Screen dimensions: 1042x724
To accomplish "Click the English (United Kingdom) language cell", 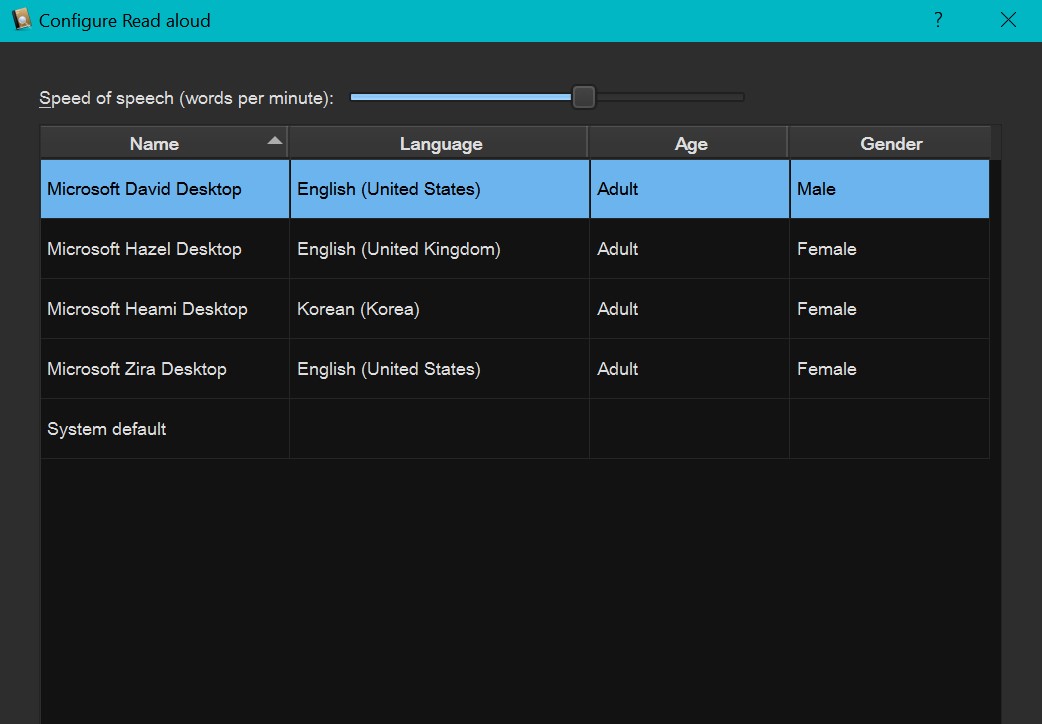I will 439,249.
